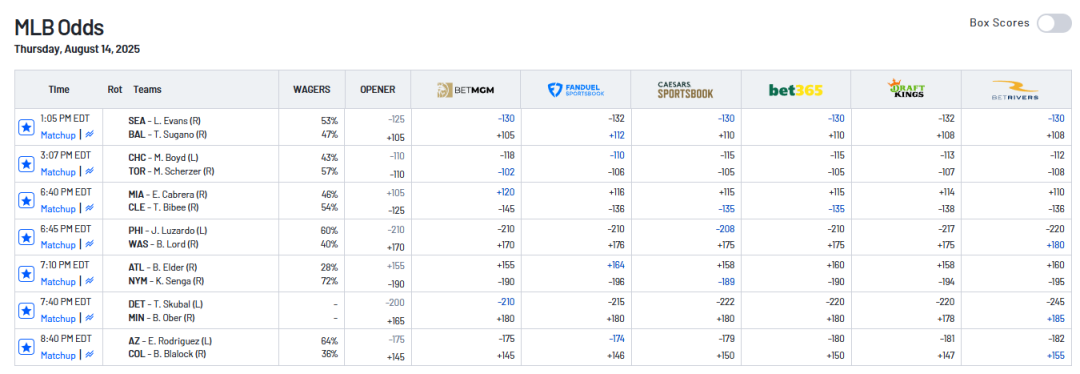Select BetMGM -130 odds for SEA
The width and height of the screenshot is (1080, 374).
click(x=506, y=118)
